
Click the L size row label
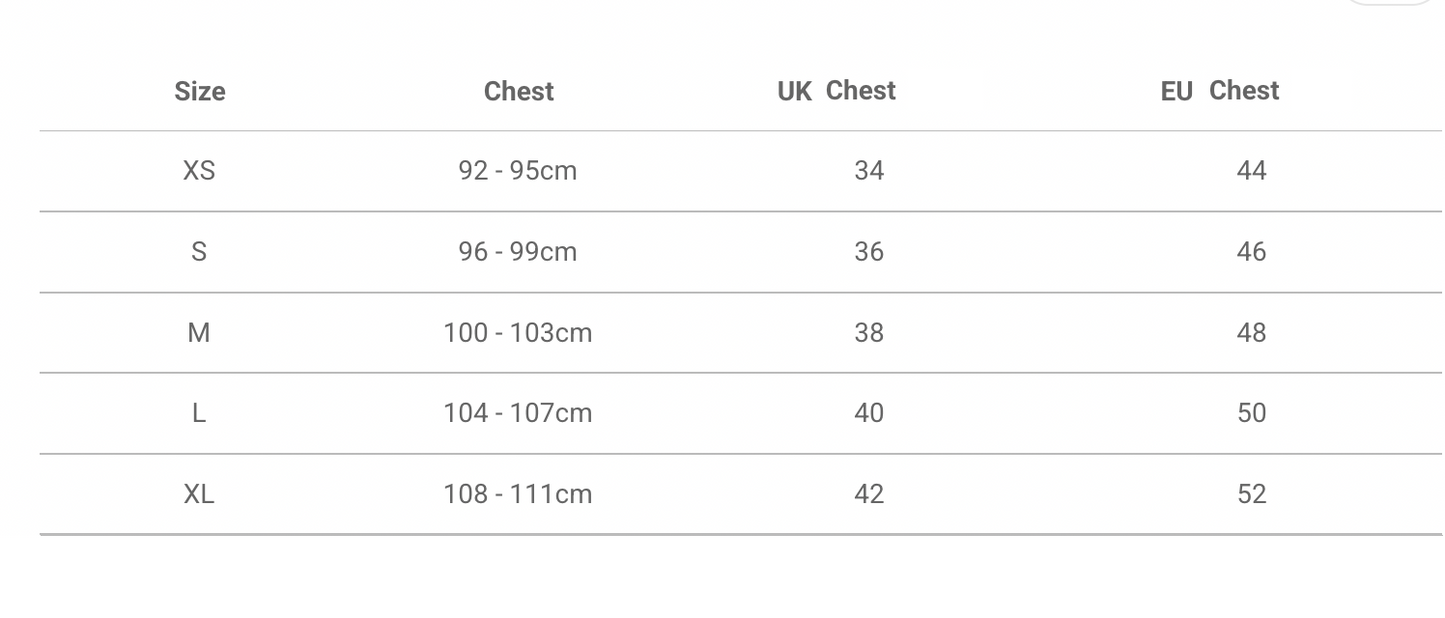pyautogui.click(x=199, y=413)
